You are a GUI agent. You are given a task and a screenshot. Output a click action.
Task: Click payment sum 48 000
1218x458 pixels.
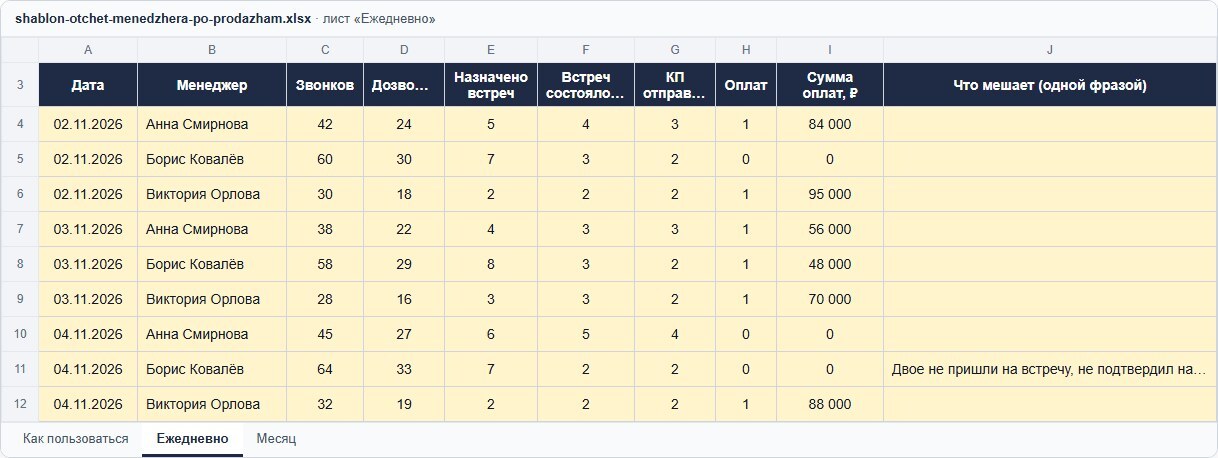point(830,264)
